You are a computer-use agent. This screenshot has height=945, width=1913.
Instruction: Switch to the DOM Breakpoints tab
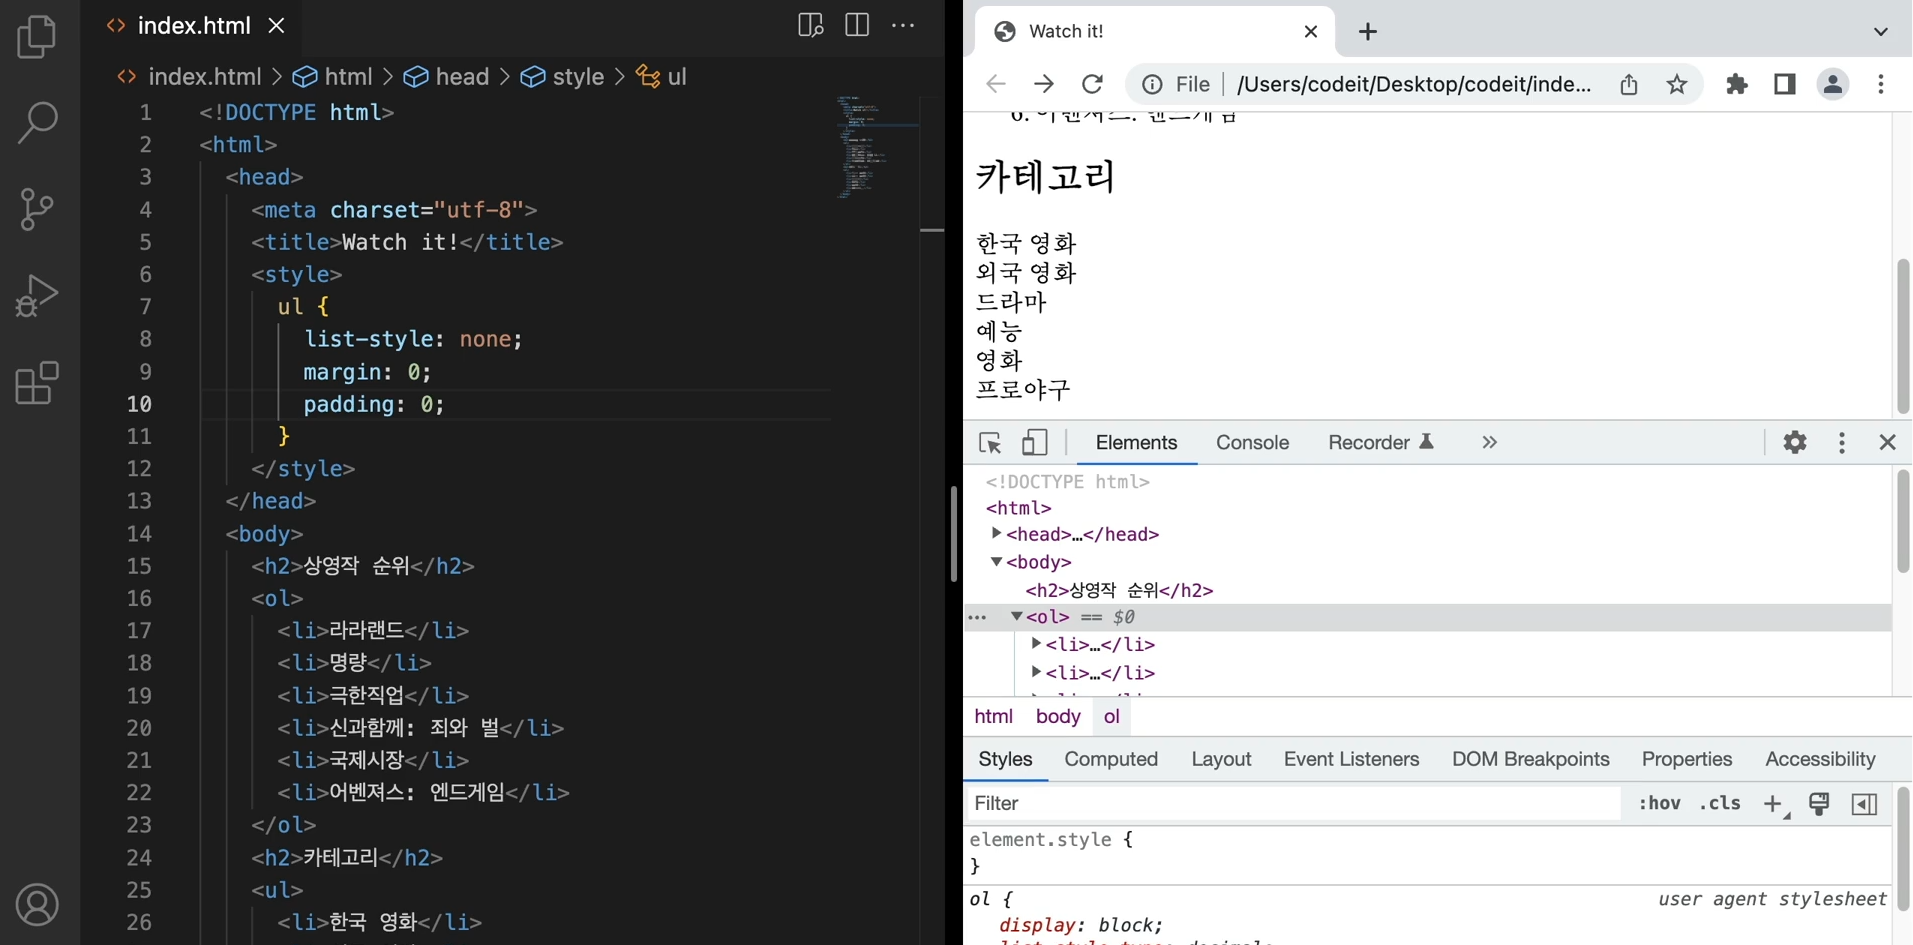point(1531,759)
